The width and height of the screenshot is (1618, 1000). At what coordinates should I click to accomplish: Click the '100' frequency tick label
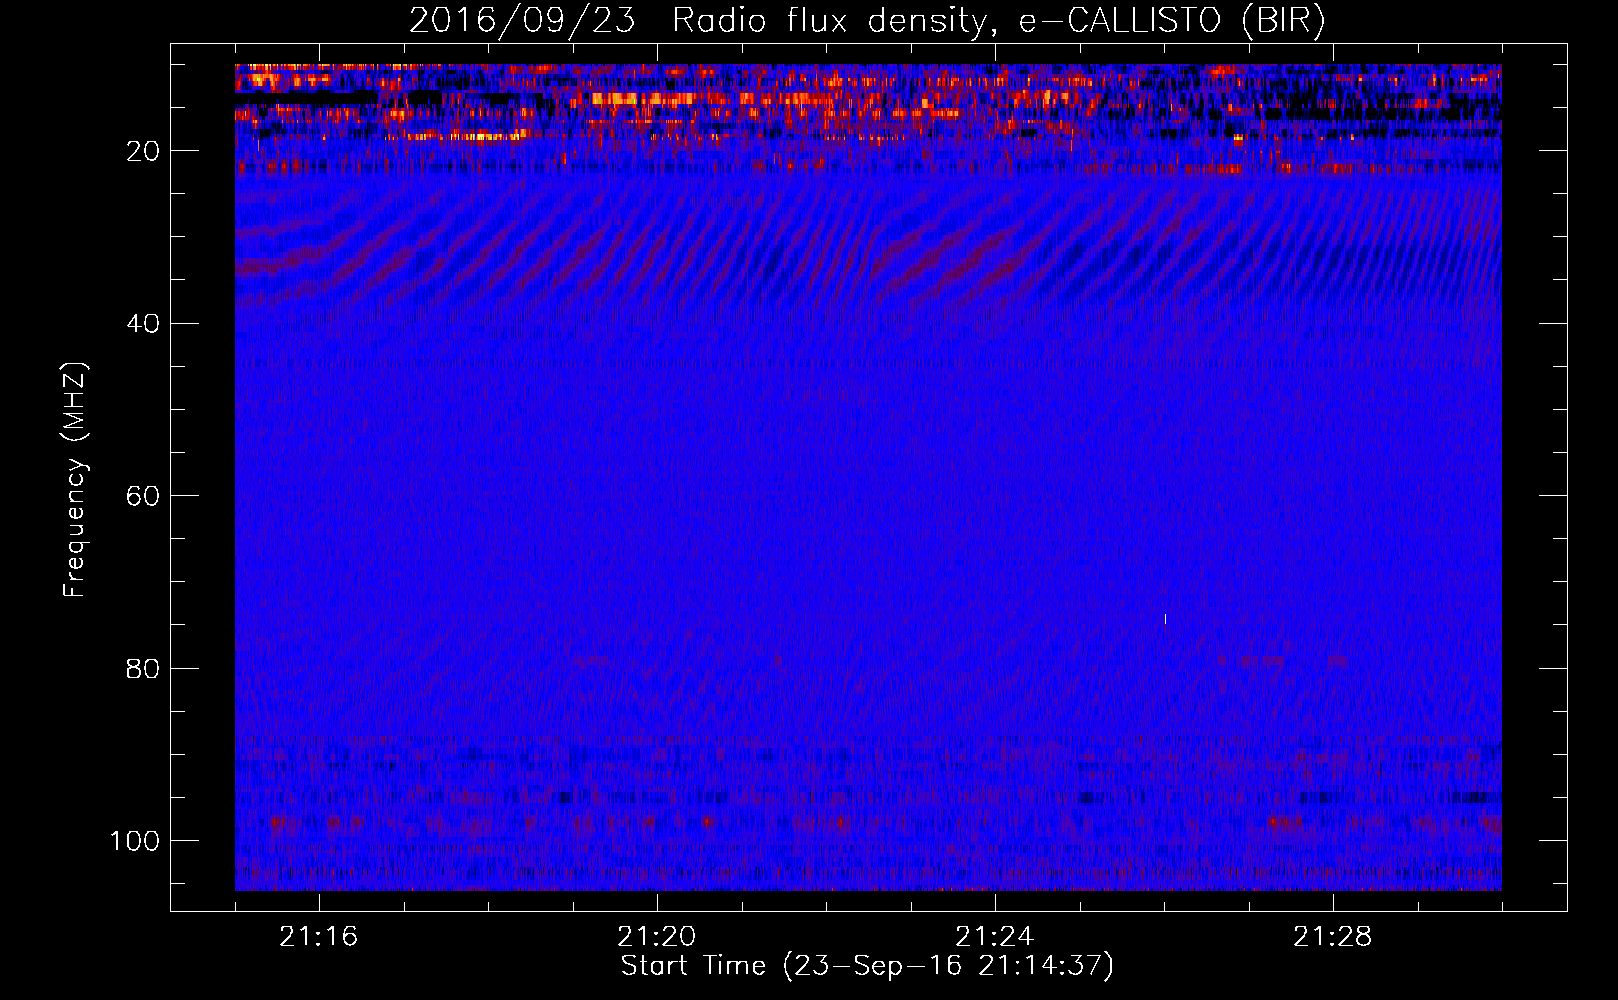point(135,841)
